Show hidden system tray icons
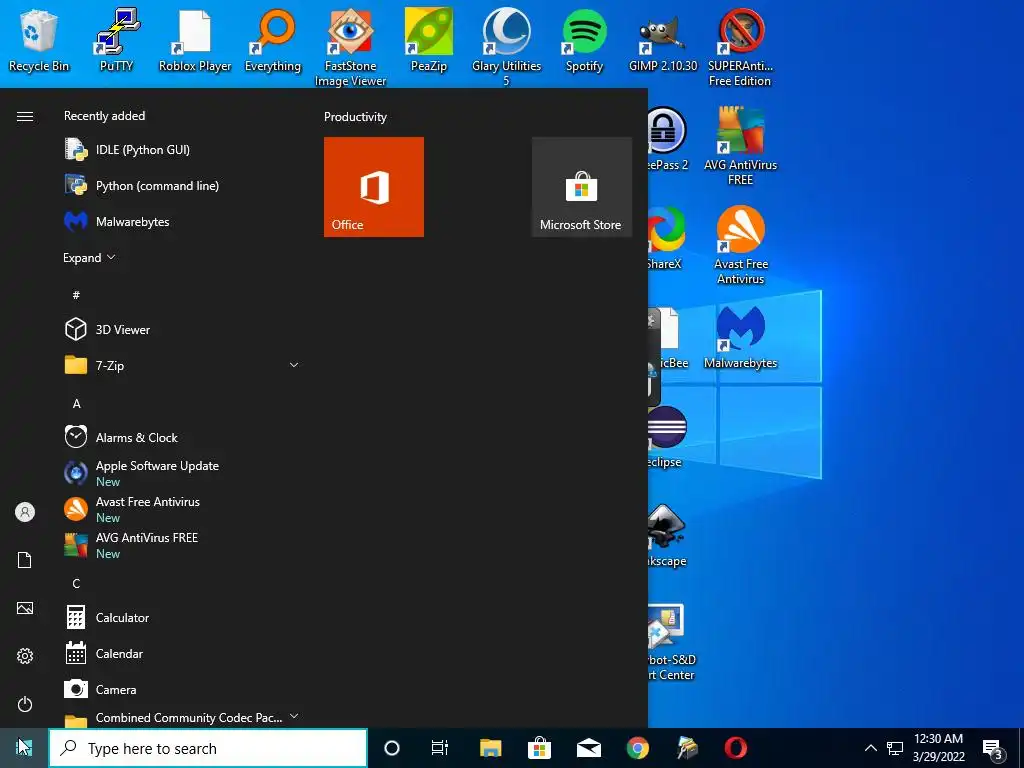 tap(871, 748)
